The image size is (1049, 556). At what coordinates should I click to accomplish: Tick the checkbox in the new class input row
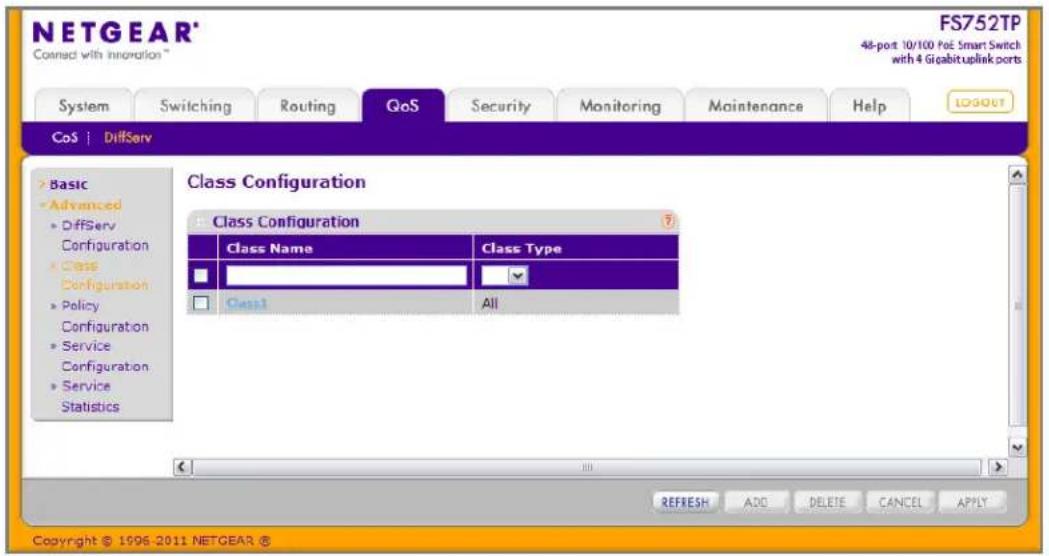coord(201,276)
